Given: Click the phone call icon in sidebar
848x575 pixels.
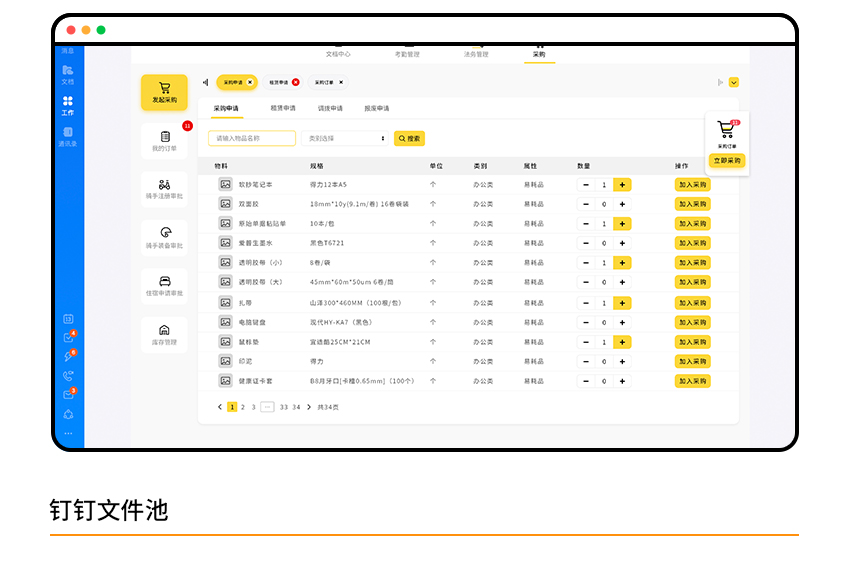Looking at the screenshot, I should 68,376.
